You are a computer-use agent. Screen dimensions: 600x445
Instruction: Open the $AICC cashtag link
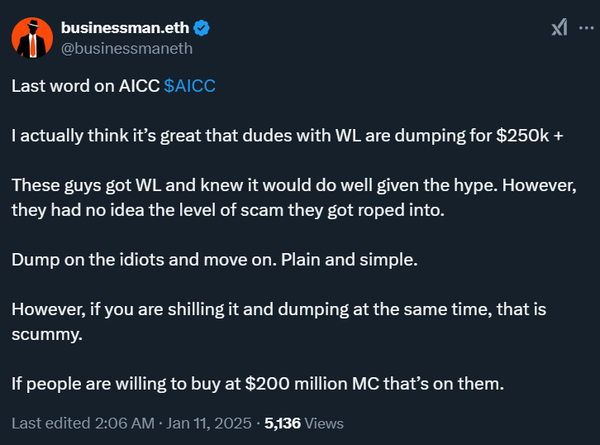tap(189, 86)
